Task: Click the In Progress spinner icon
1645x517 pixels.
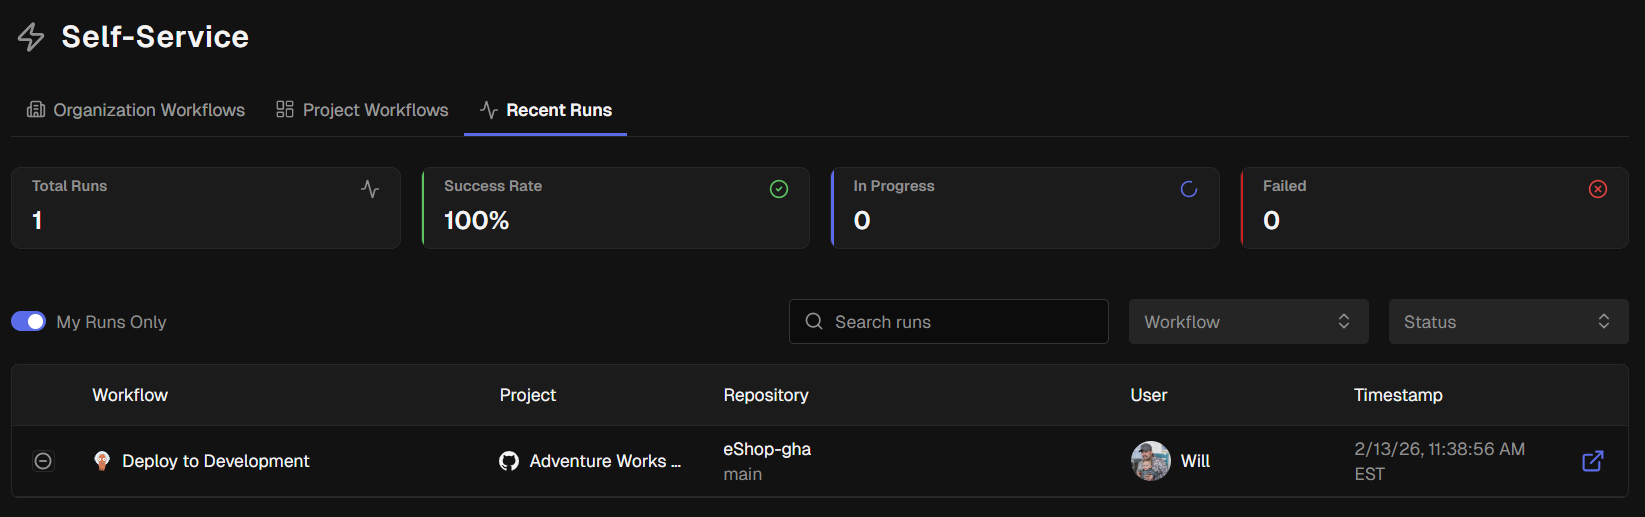Action: click(x=1189, y=189)
